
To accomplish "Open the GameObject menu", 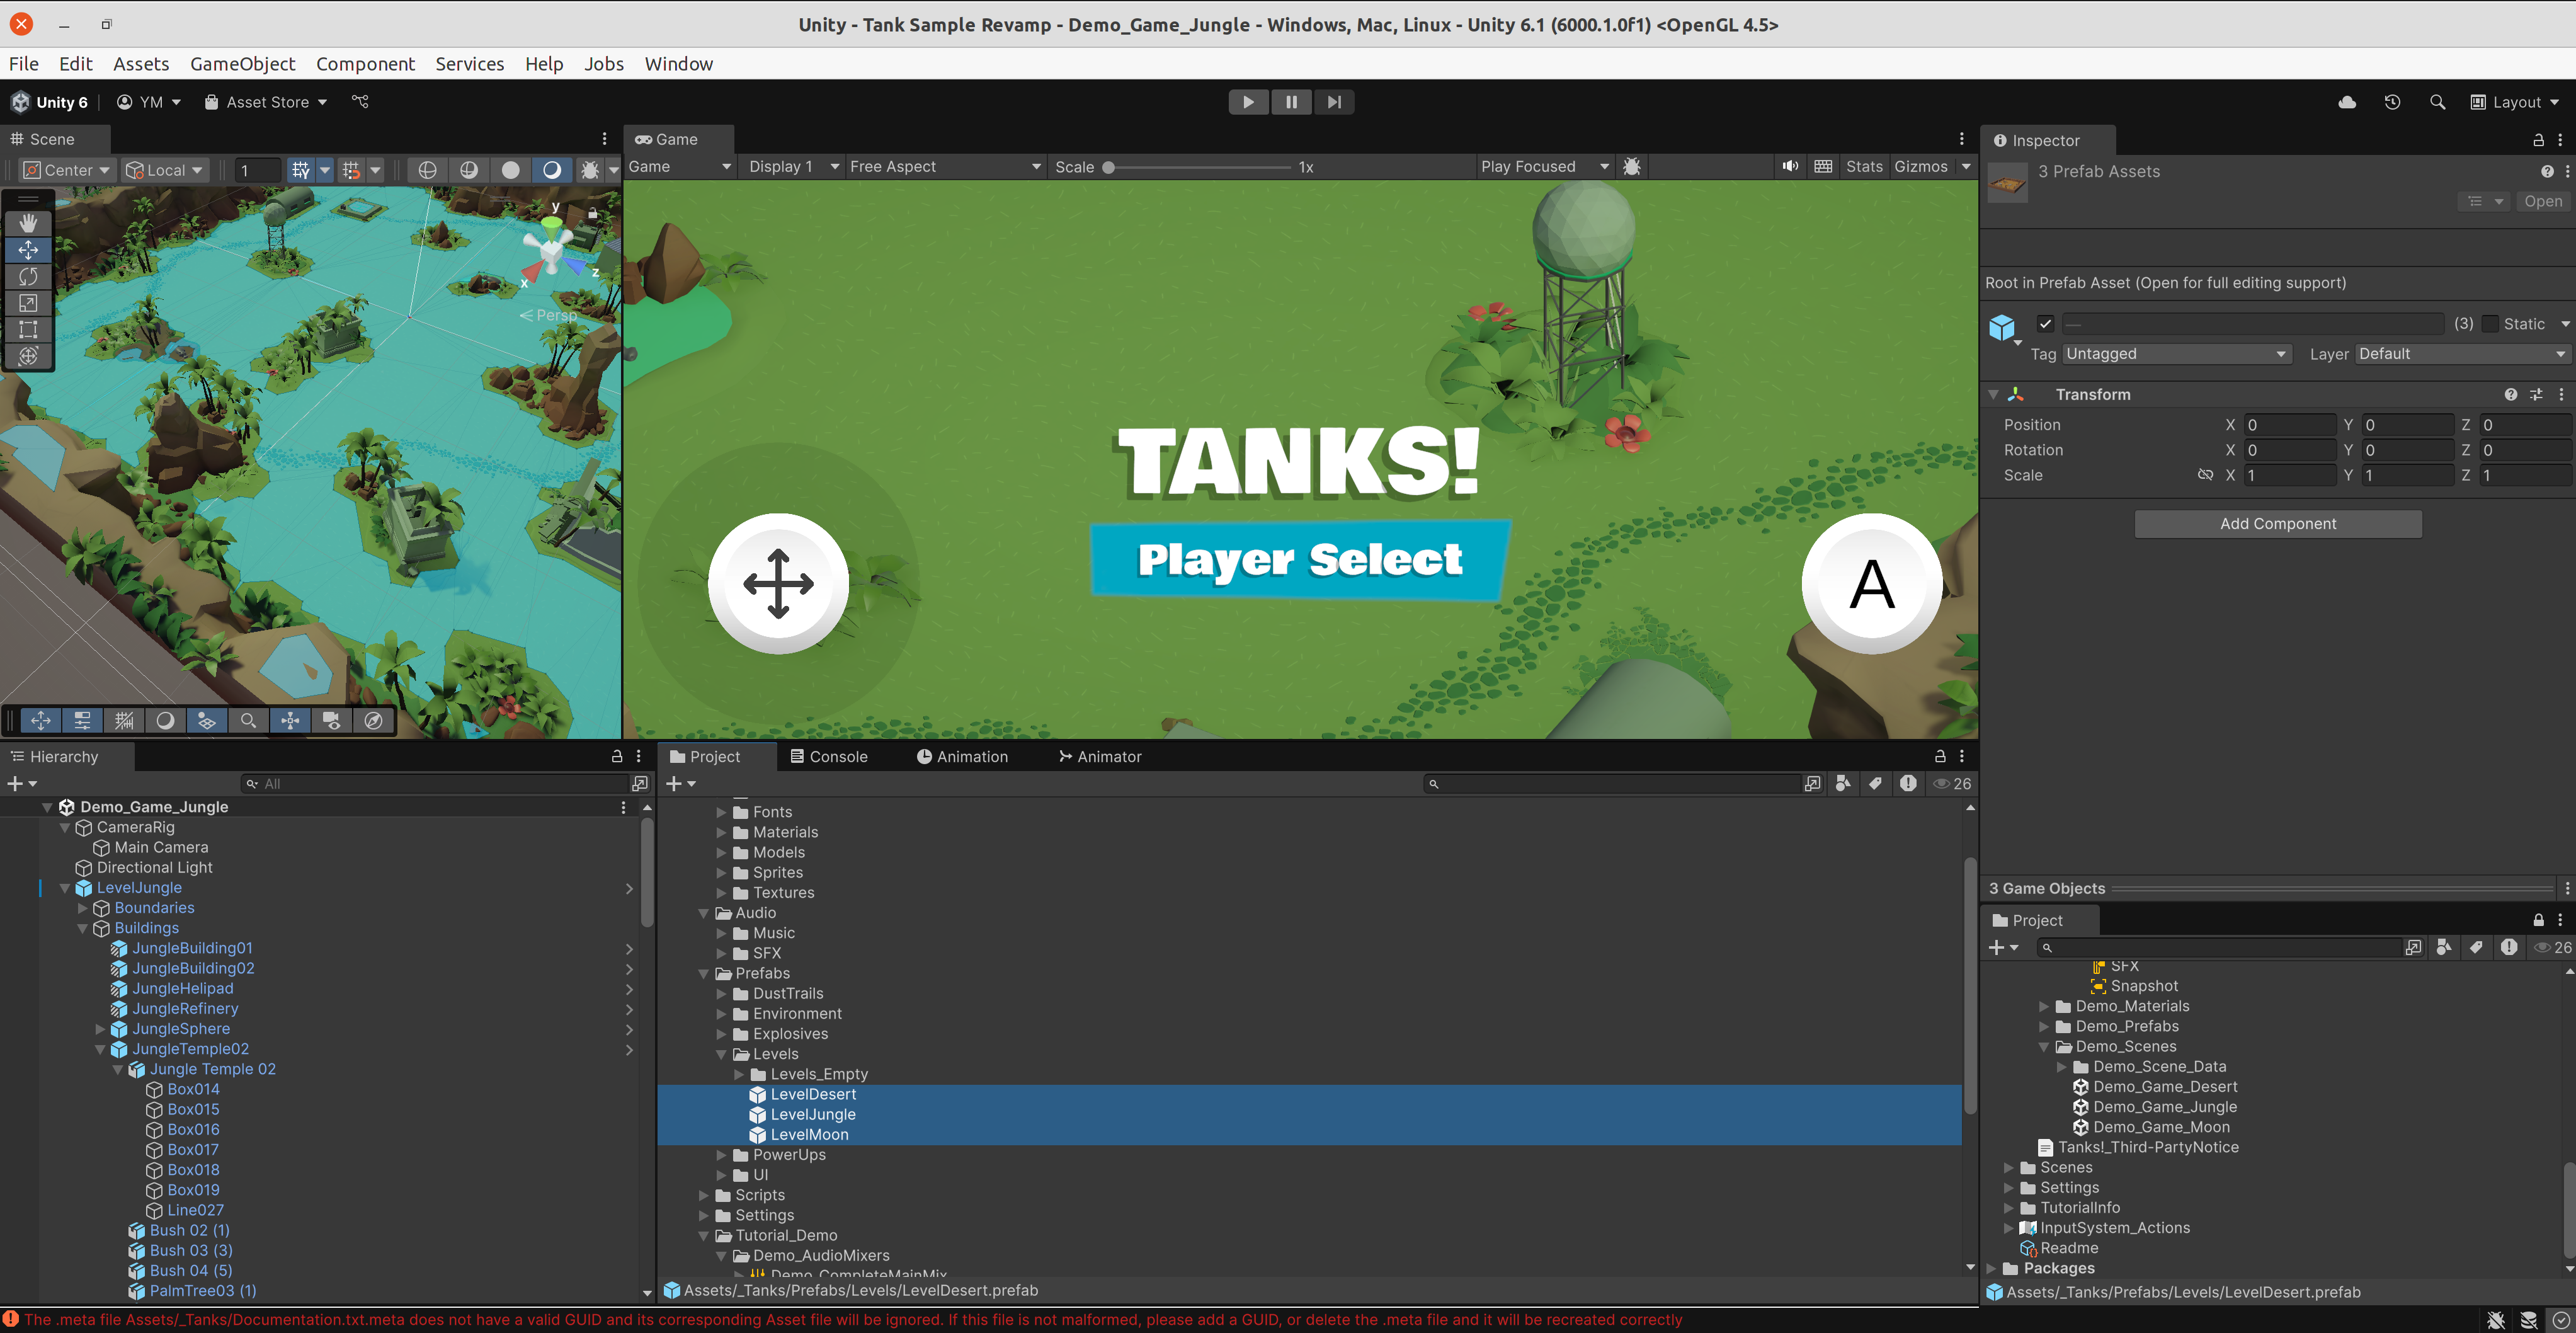I will 242,63.
